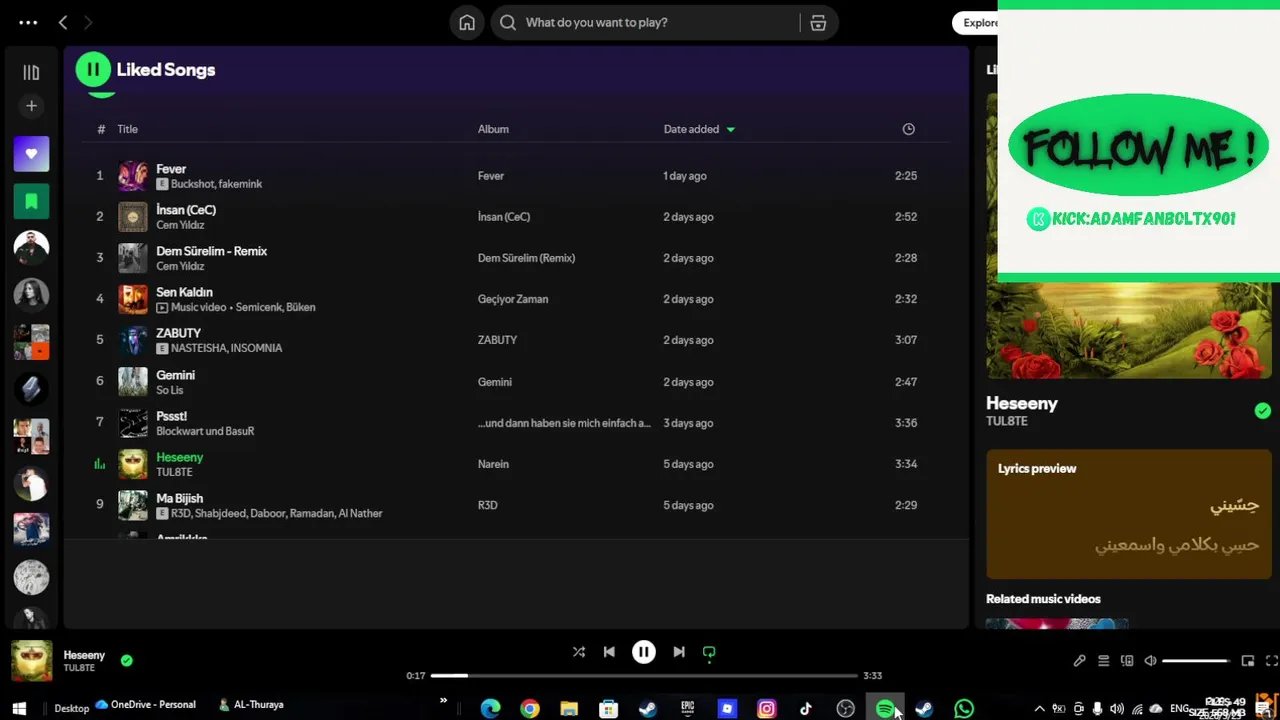Go forward with the right arrow
This screenshot has width=1280, height=720.
click(x=88, y=22)
